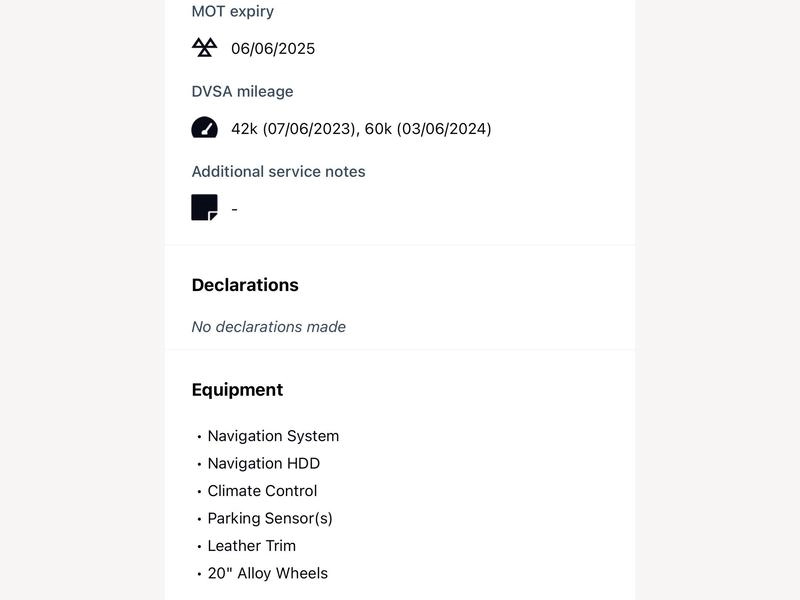Select the Leather Trim list item

pyautogui.click(x=252, y=546)
